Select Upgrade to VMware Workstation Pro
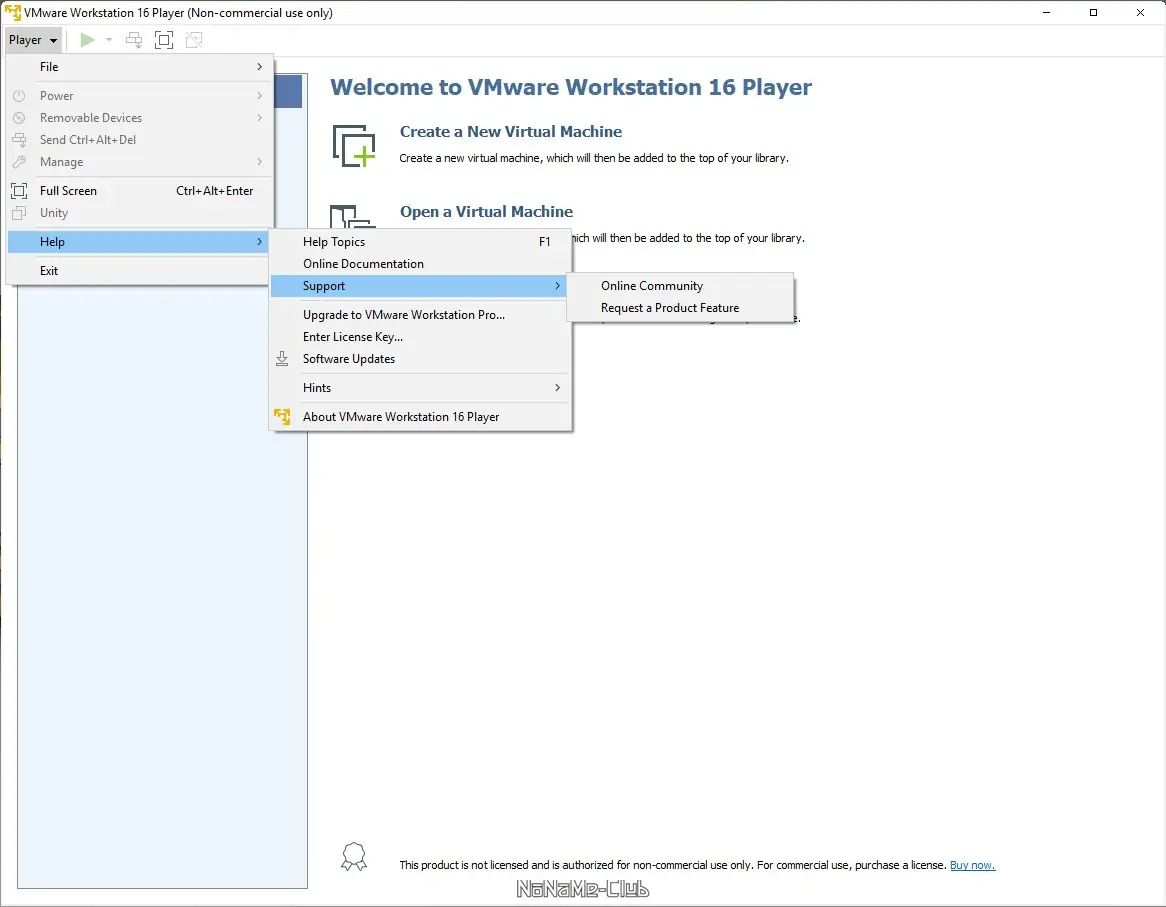1166x907 pixels. (421, 314)
